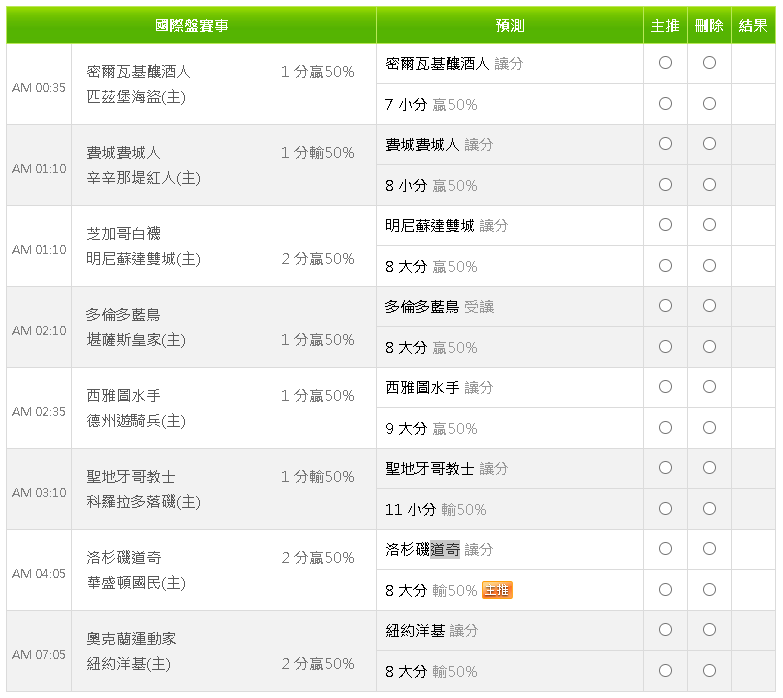The width and height of the screenshot is (783, 698).
Task: Click the AM 00:35 game time
Action: coord(39,88)
